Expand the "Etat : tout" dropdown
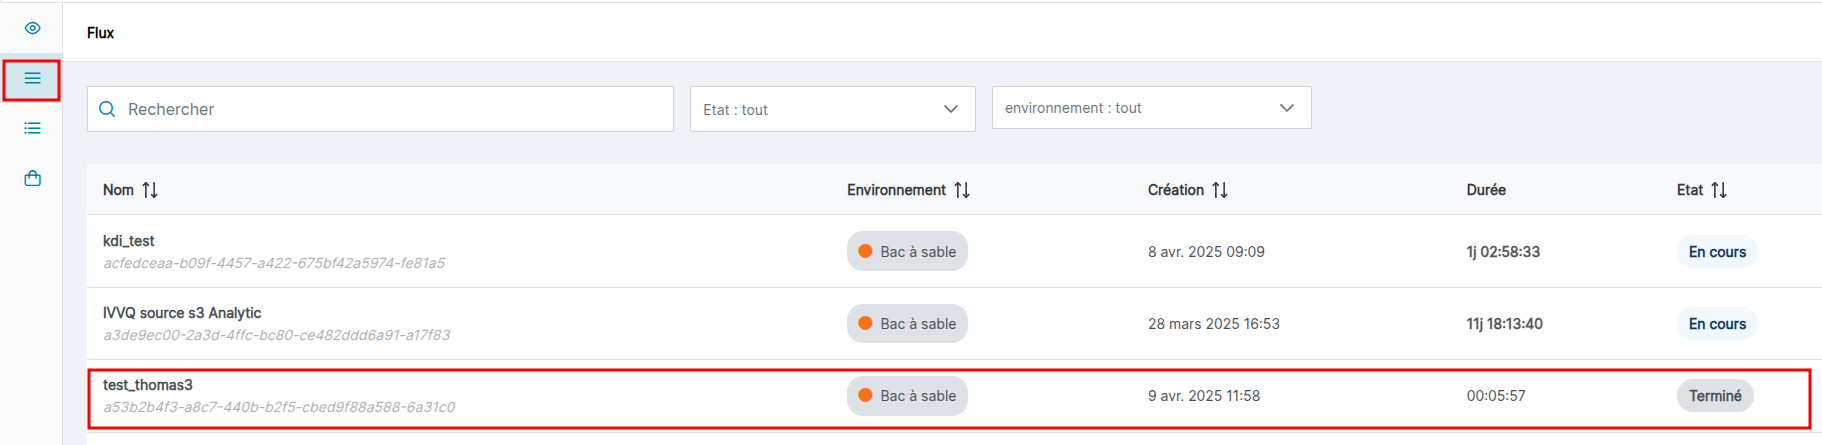 pyautogui.click(x=832, y=109)
